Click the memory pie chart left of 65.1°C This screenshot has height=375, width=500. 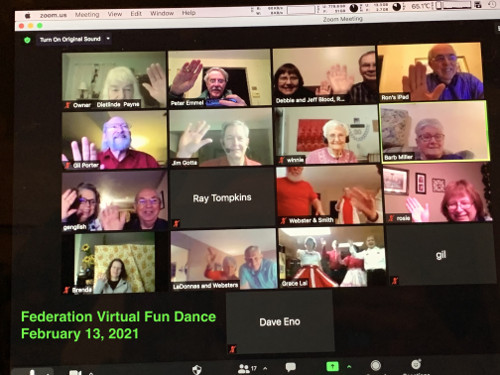click(397, 7)
